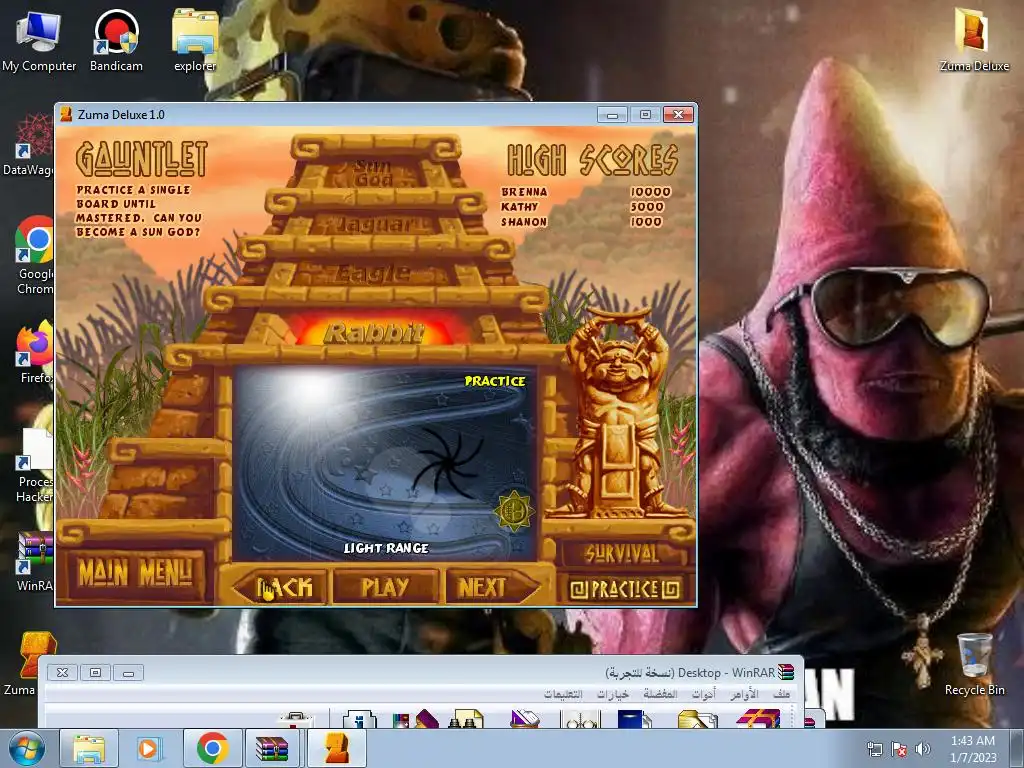Open the Bandicam desktop shortcut

click(116, 40)
